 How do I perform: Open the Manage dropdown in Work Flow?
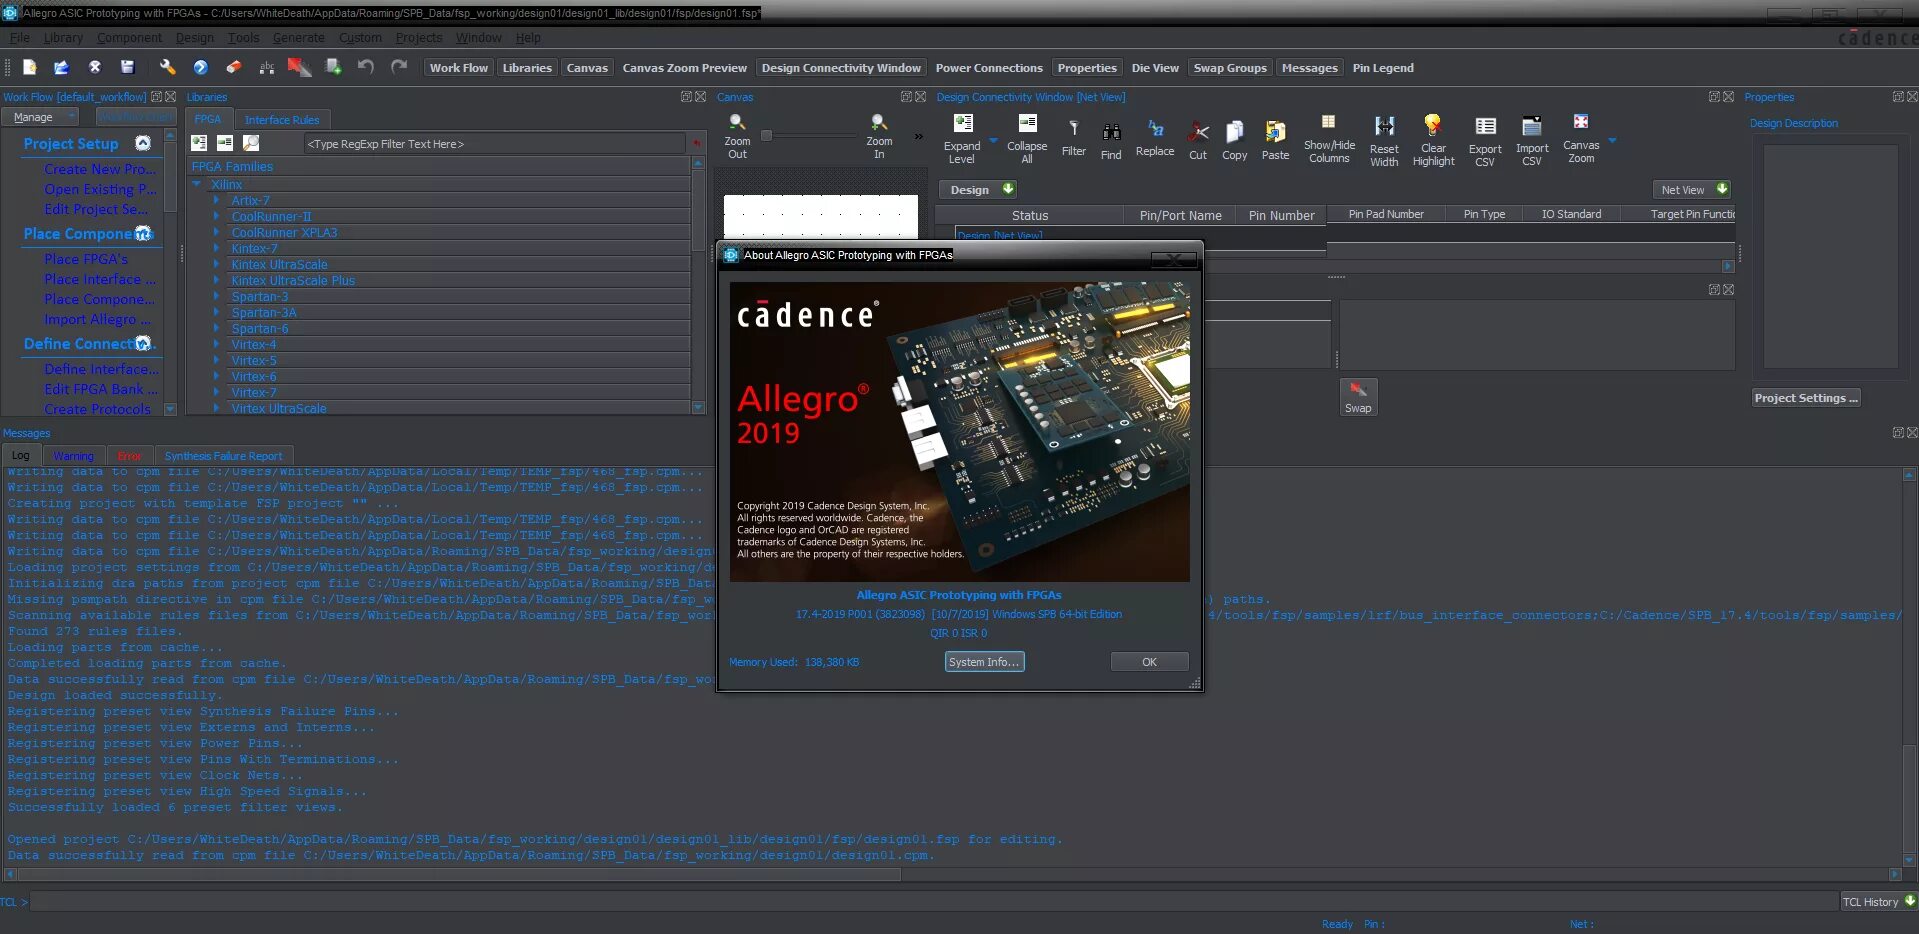click(40, 117)
